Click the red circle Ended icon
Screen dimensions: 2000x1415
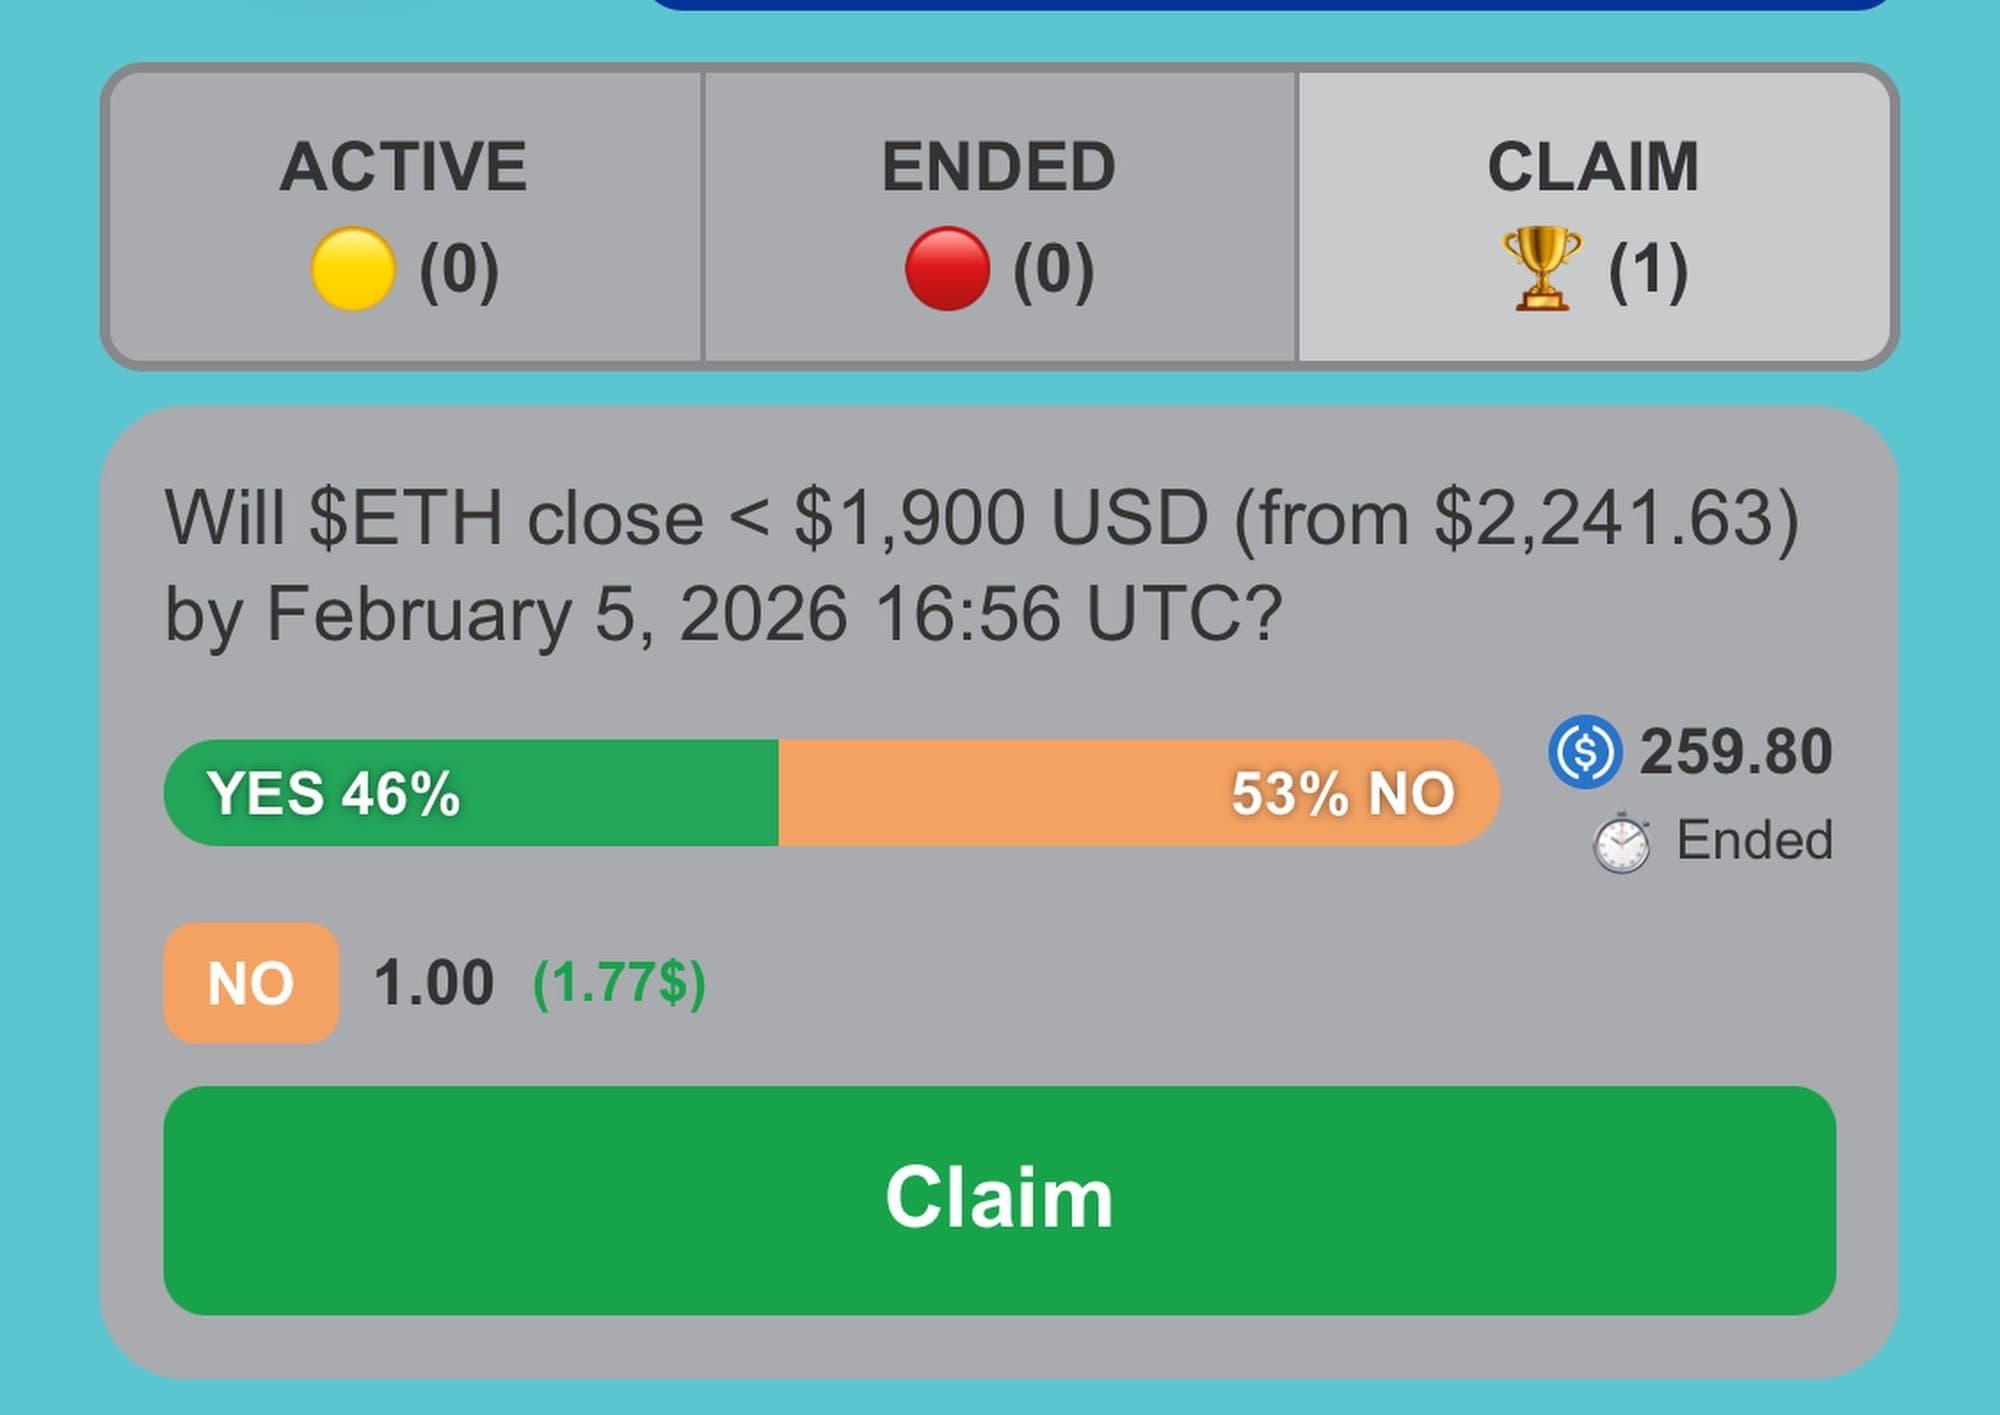pos(946,268)
